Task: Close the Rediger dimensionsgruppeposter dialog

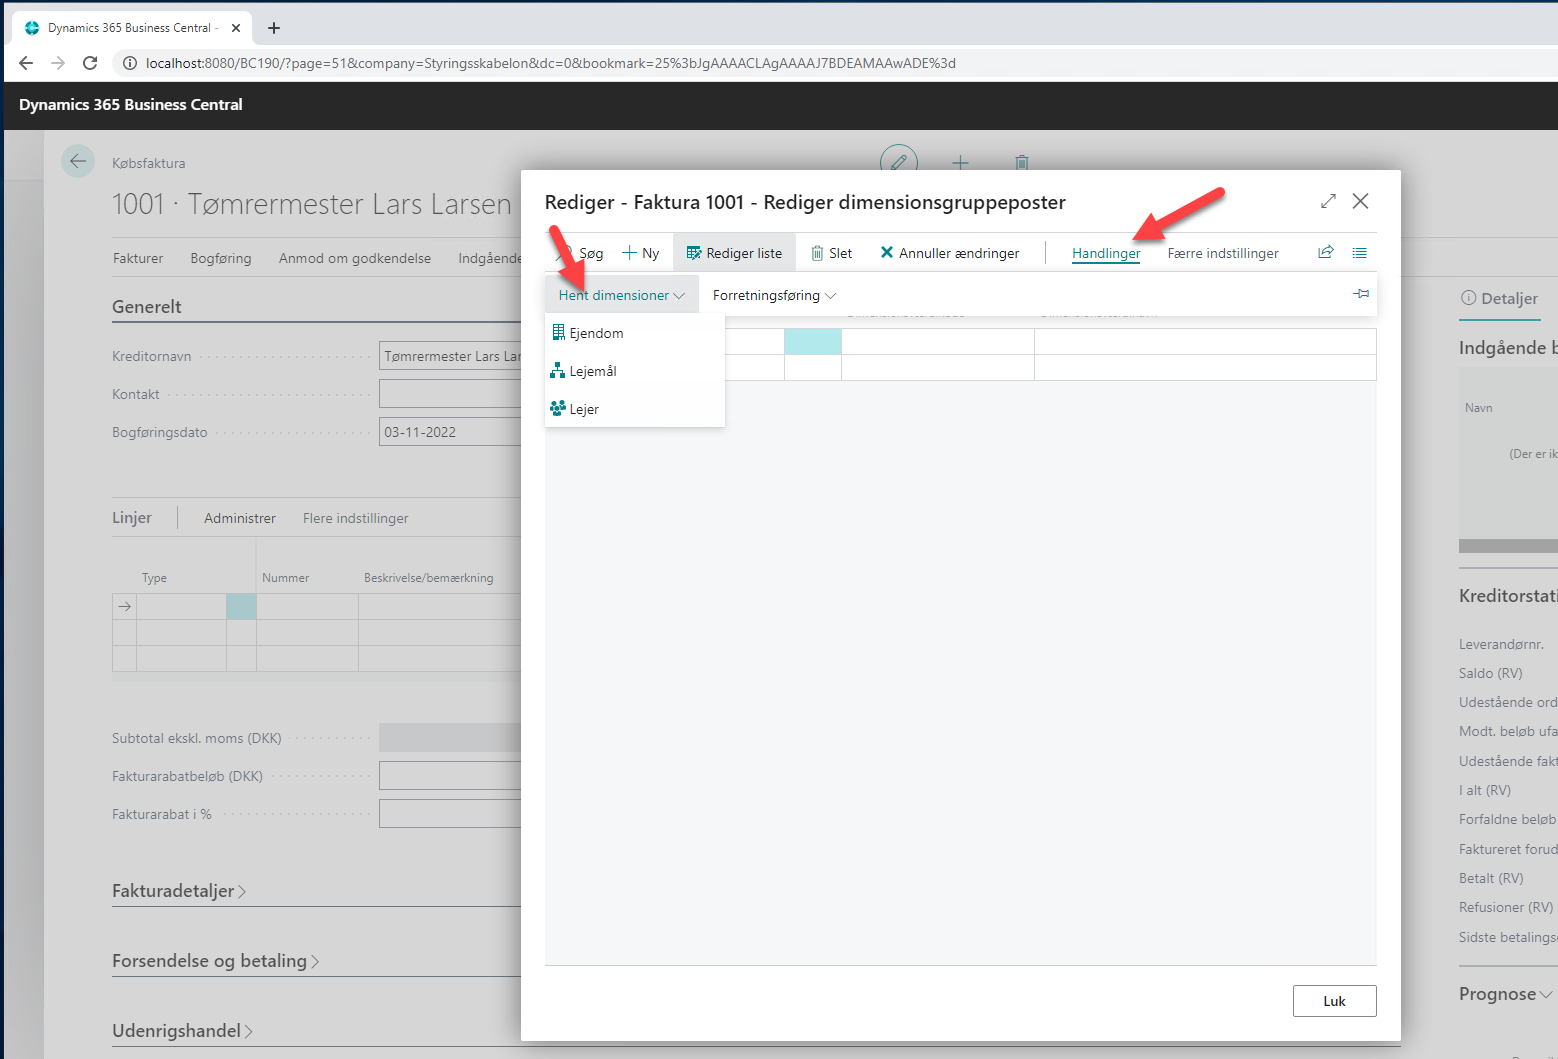Action: click(1360, 201)
